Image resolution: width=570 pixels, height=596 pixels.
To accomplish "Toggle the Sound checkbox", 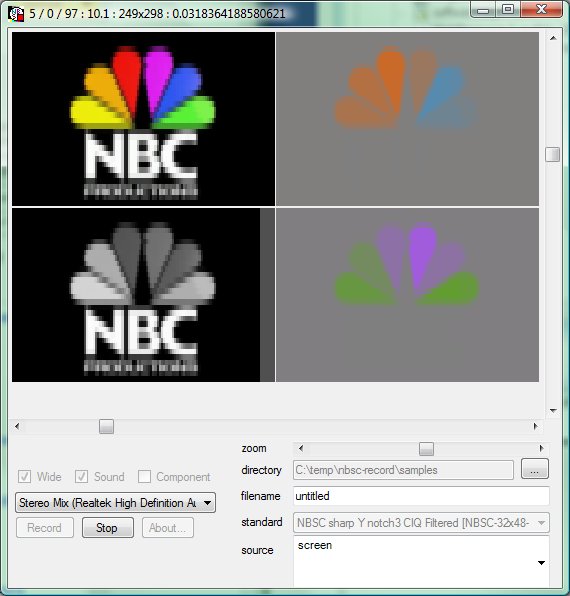I will coord(81,476).
